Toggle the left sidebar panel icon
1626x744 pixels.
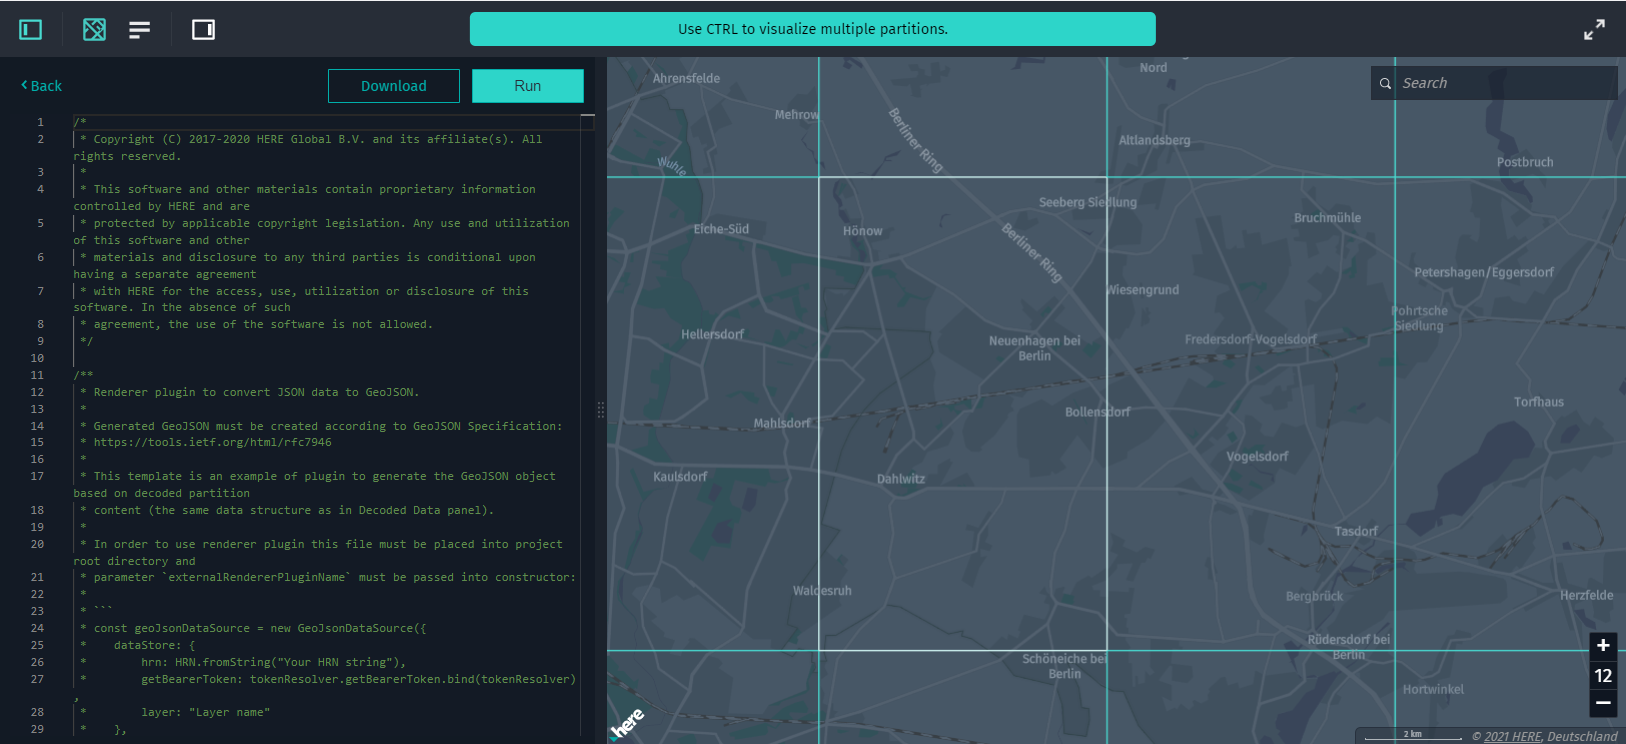pyautogui.click(x=31, y=30)
